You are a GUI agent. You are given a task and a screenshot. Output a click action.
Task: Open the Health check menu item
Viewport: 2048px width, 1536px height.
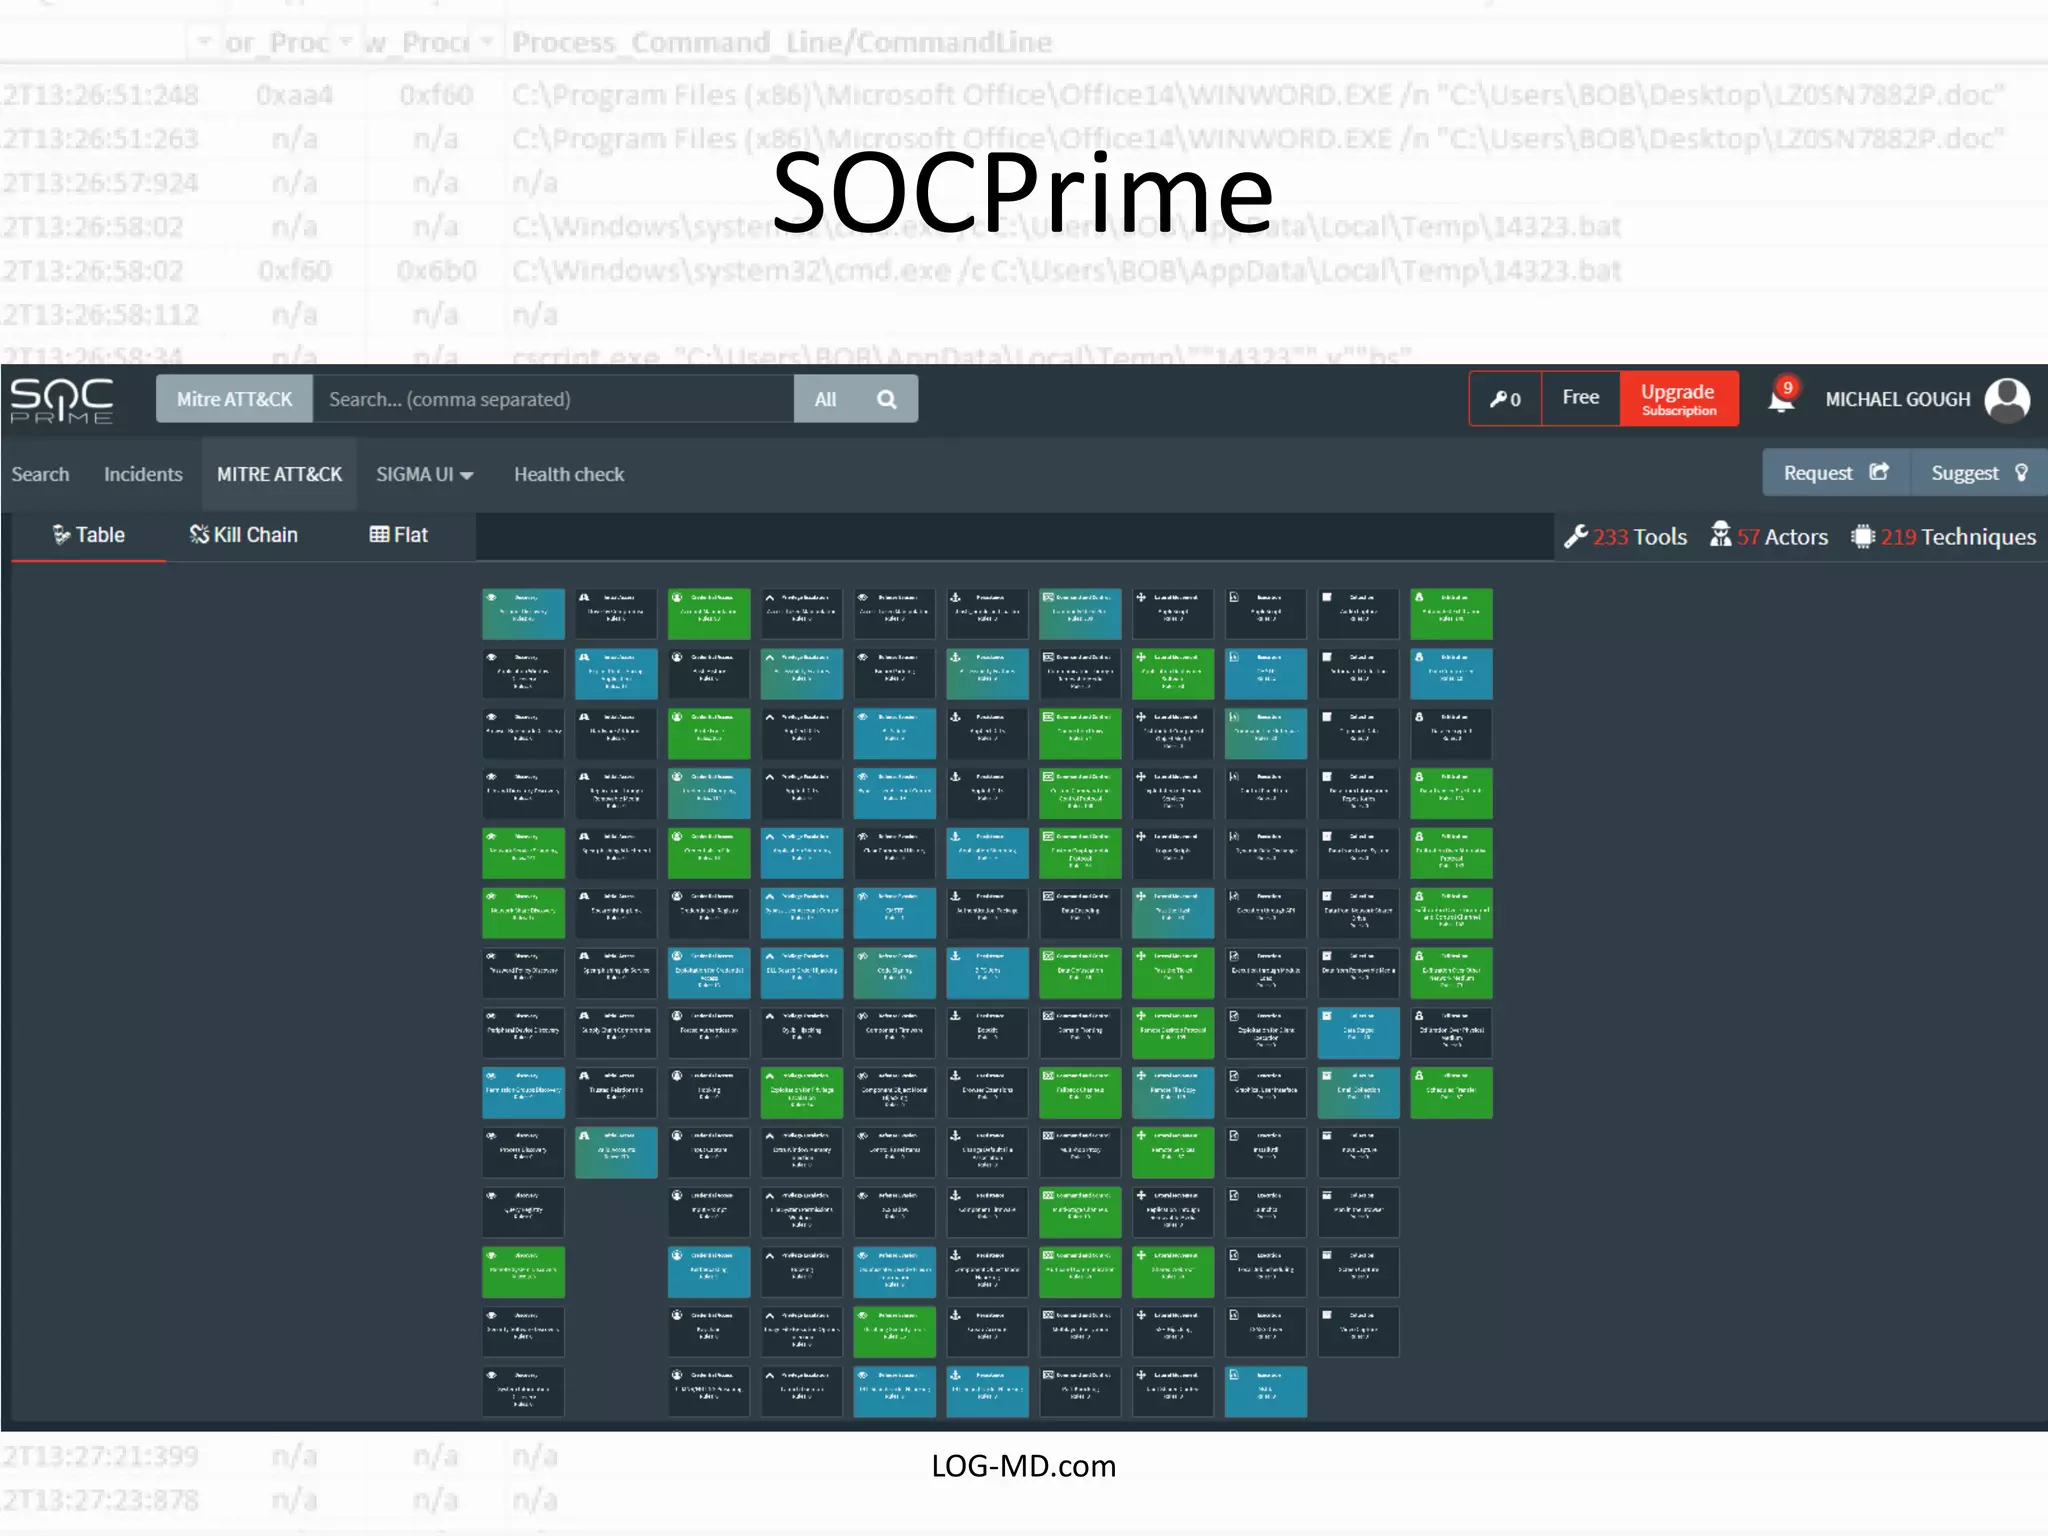[x=569, y=474]
